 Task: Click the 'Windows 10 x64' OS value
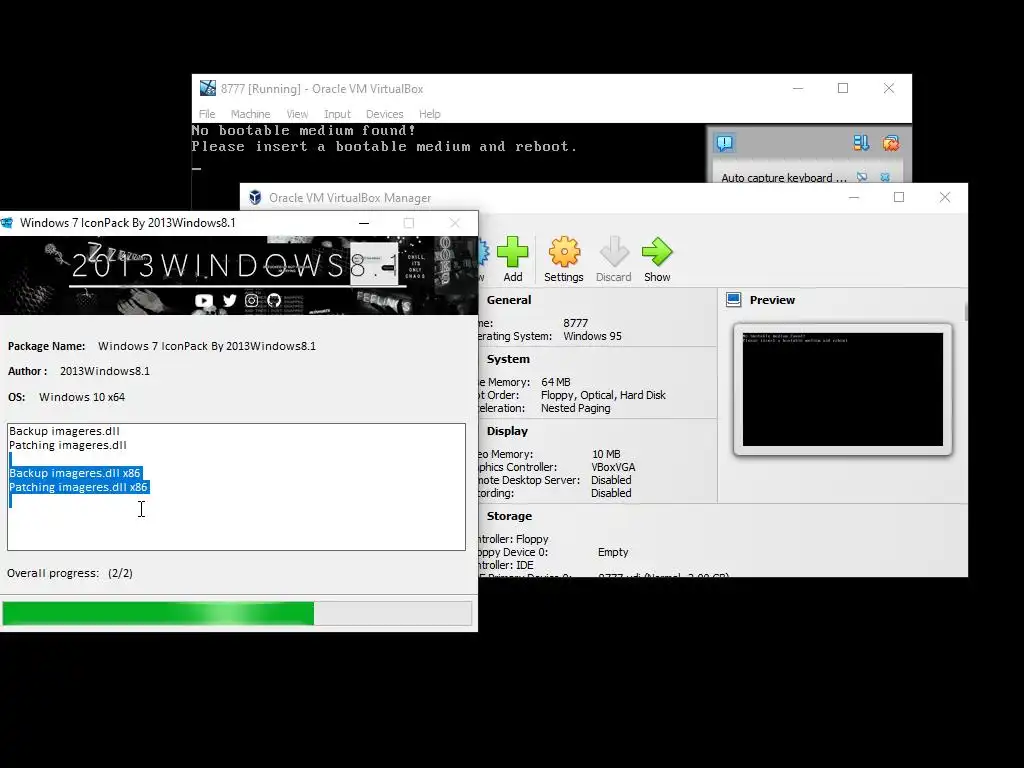coord(82,397)
